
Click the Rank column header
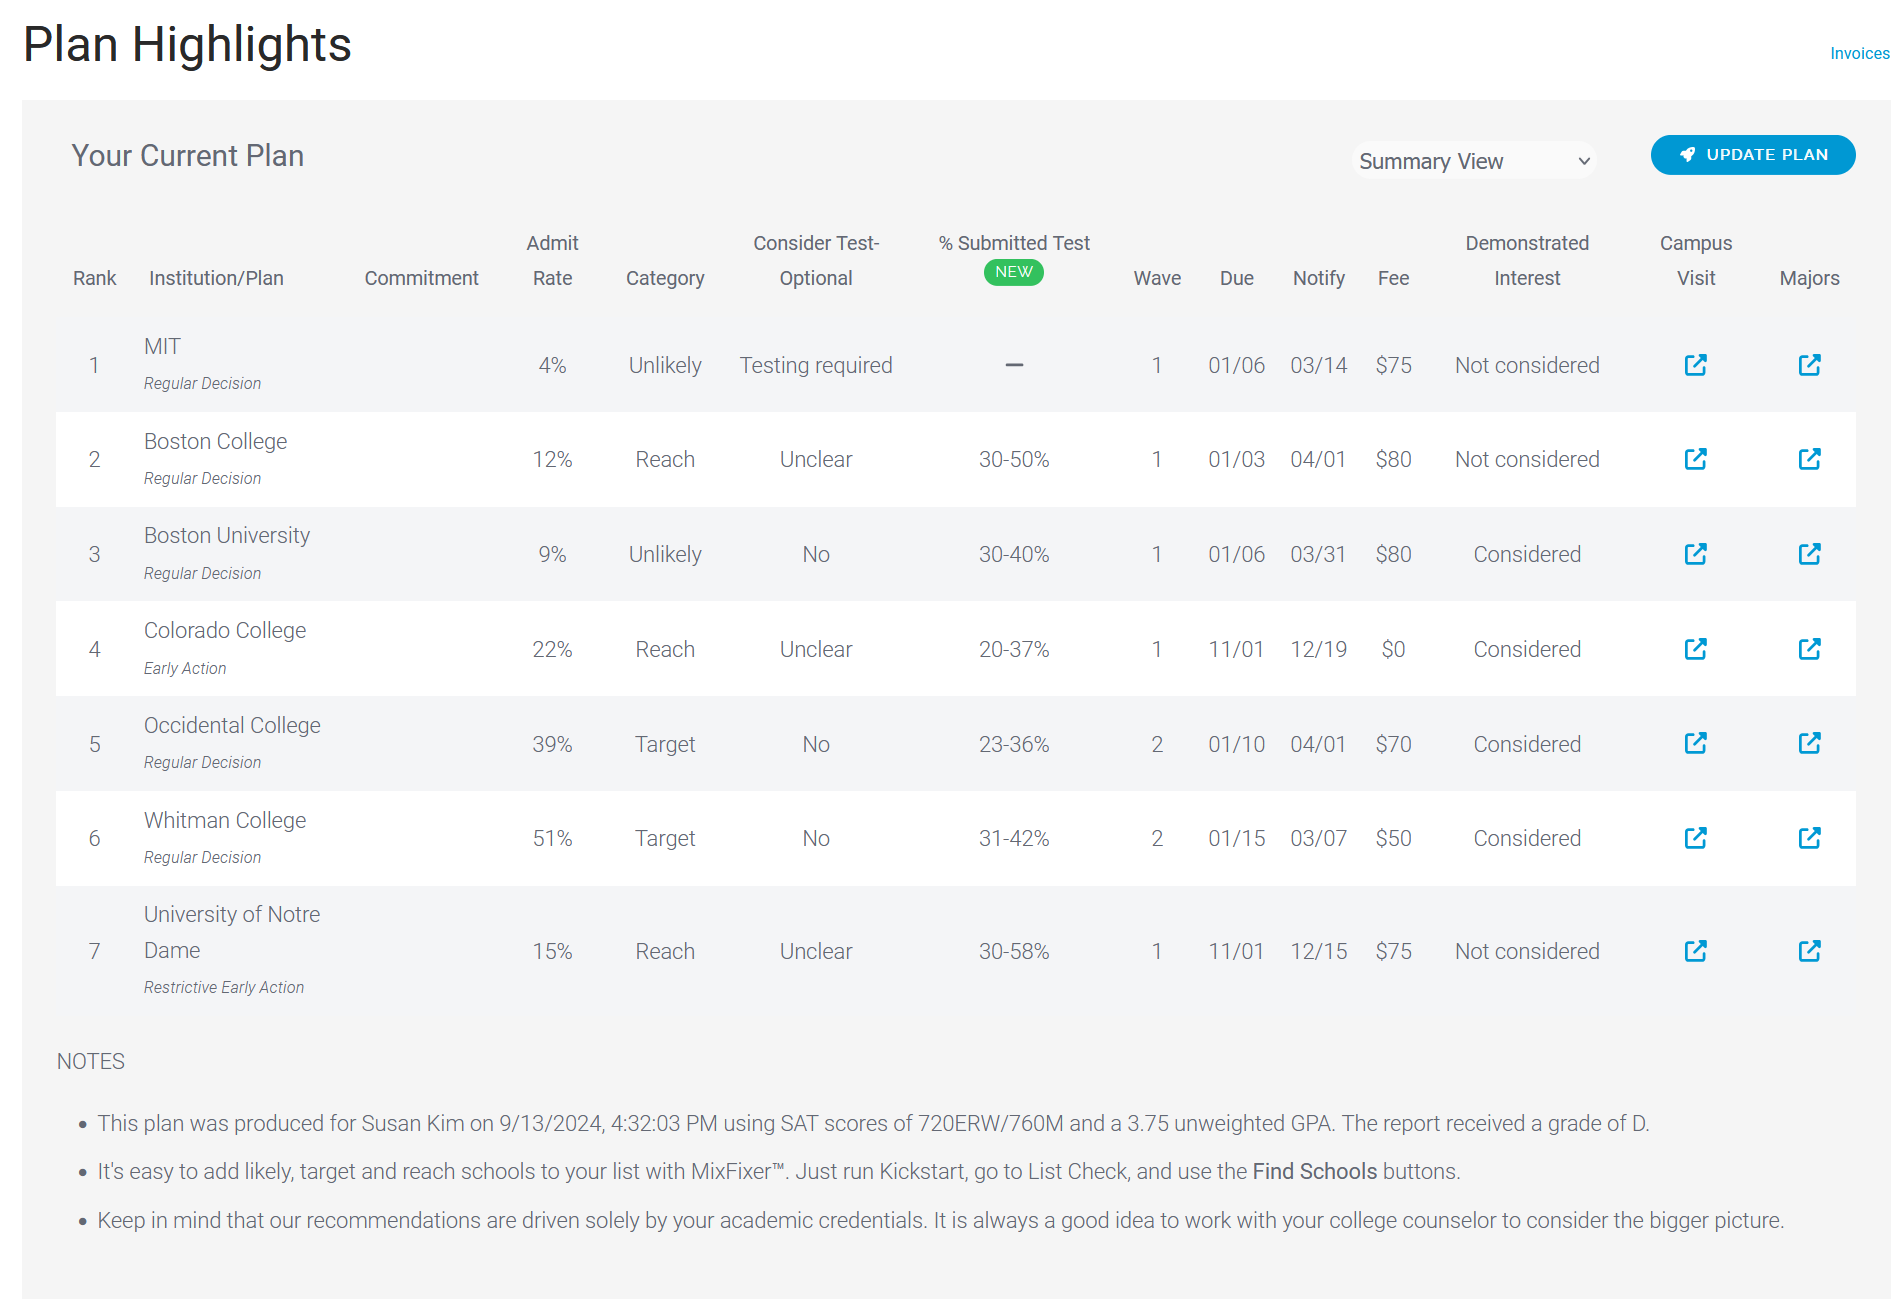(x=94, y=278)
